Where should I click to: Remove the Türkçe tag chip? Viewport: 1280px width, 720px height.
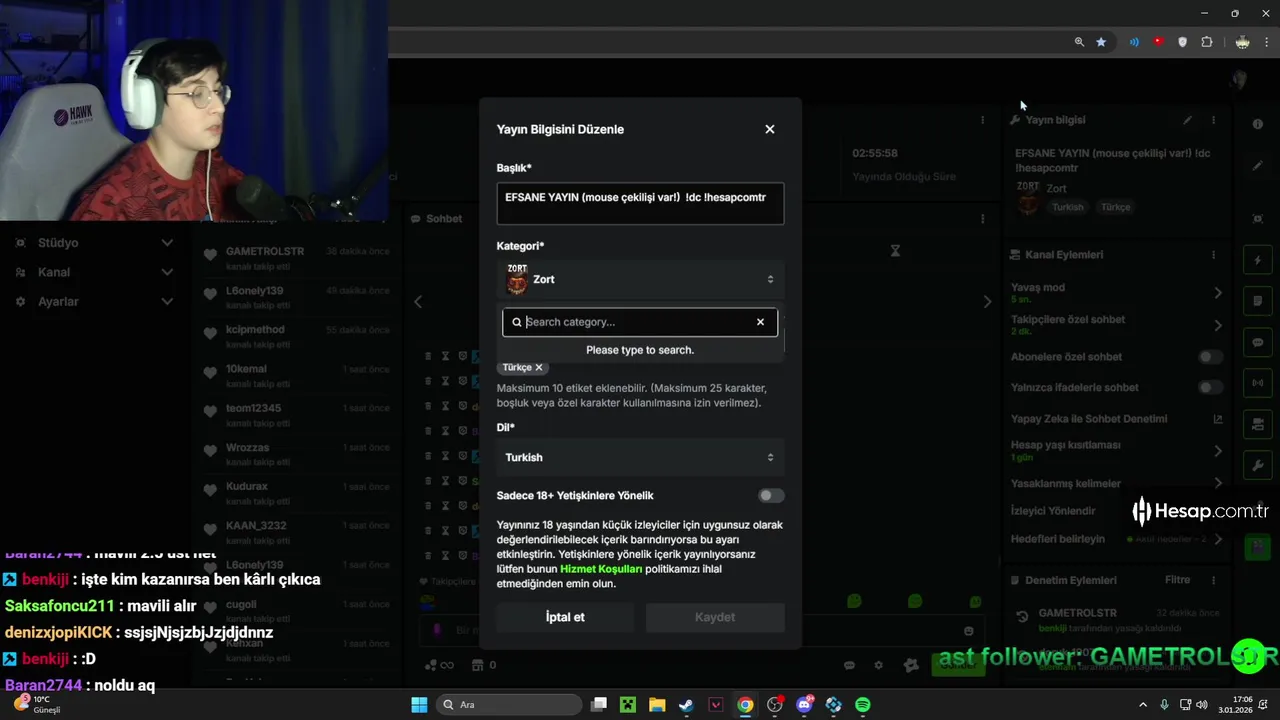tap(539, 368)
